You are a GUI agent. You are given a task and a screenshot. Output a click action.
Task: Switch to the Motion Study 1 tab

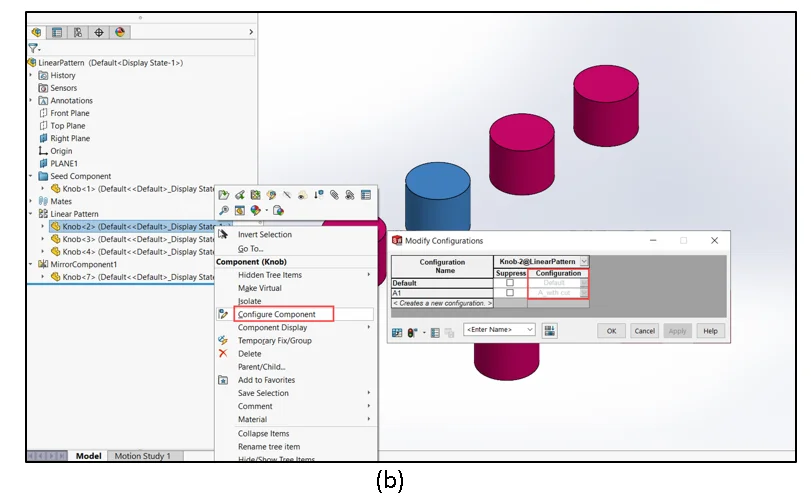(x=142, y=456)
